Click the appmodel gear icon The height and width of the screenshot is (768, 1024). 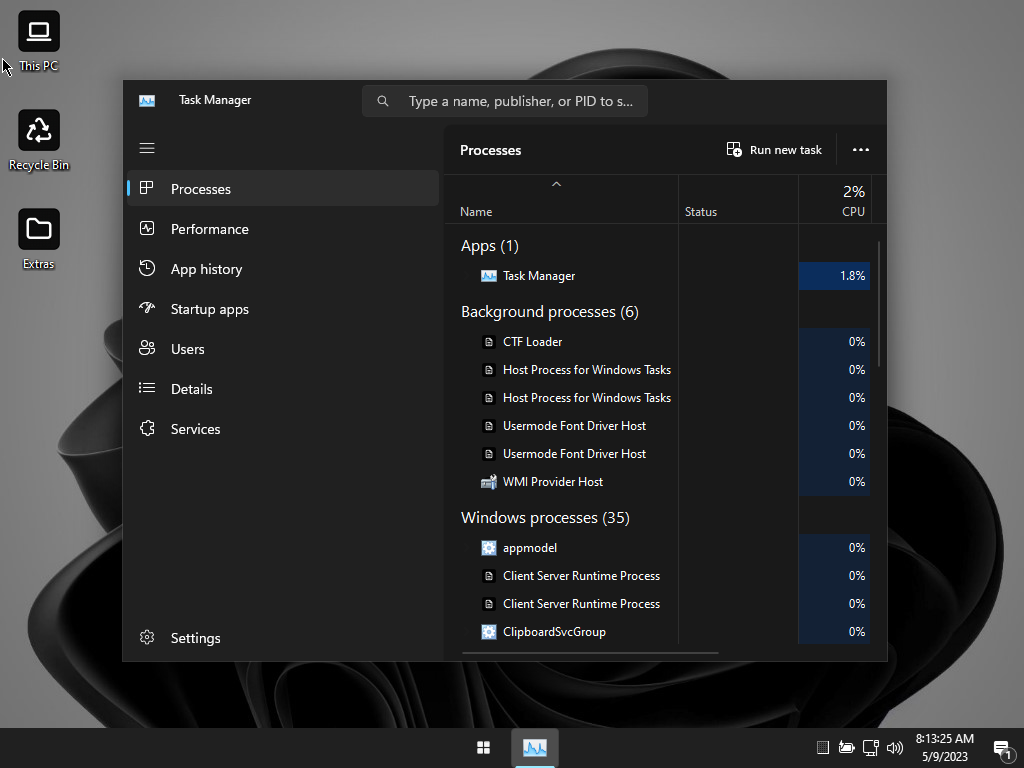click(x=488, y=548)
